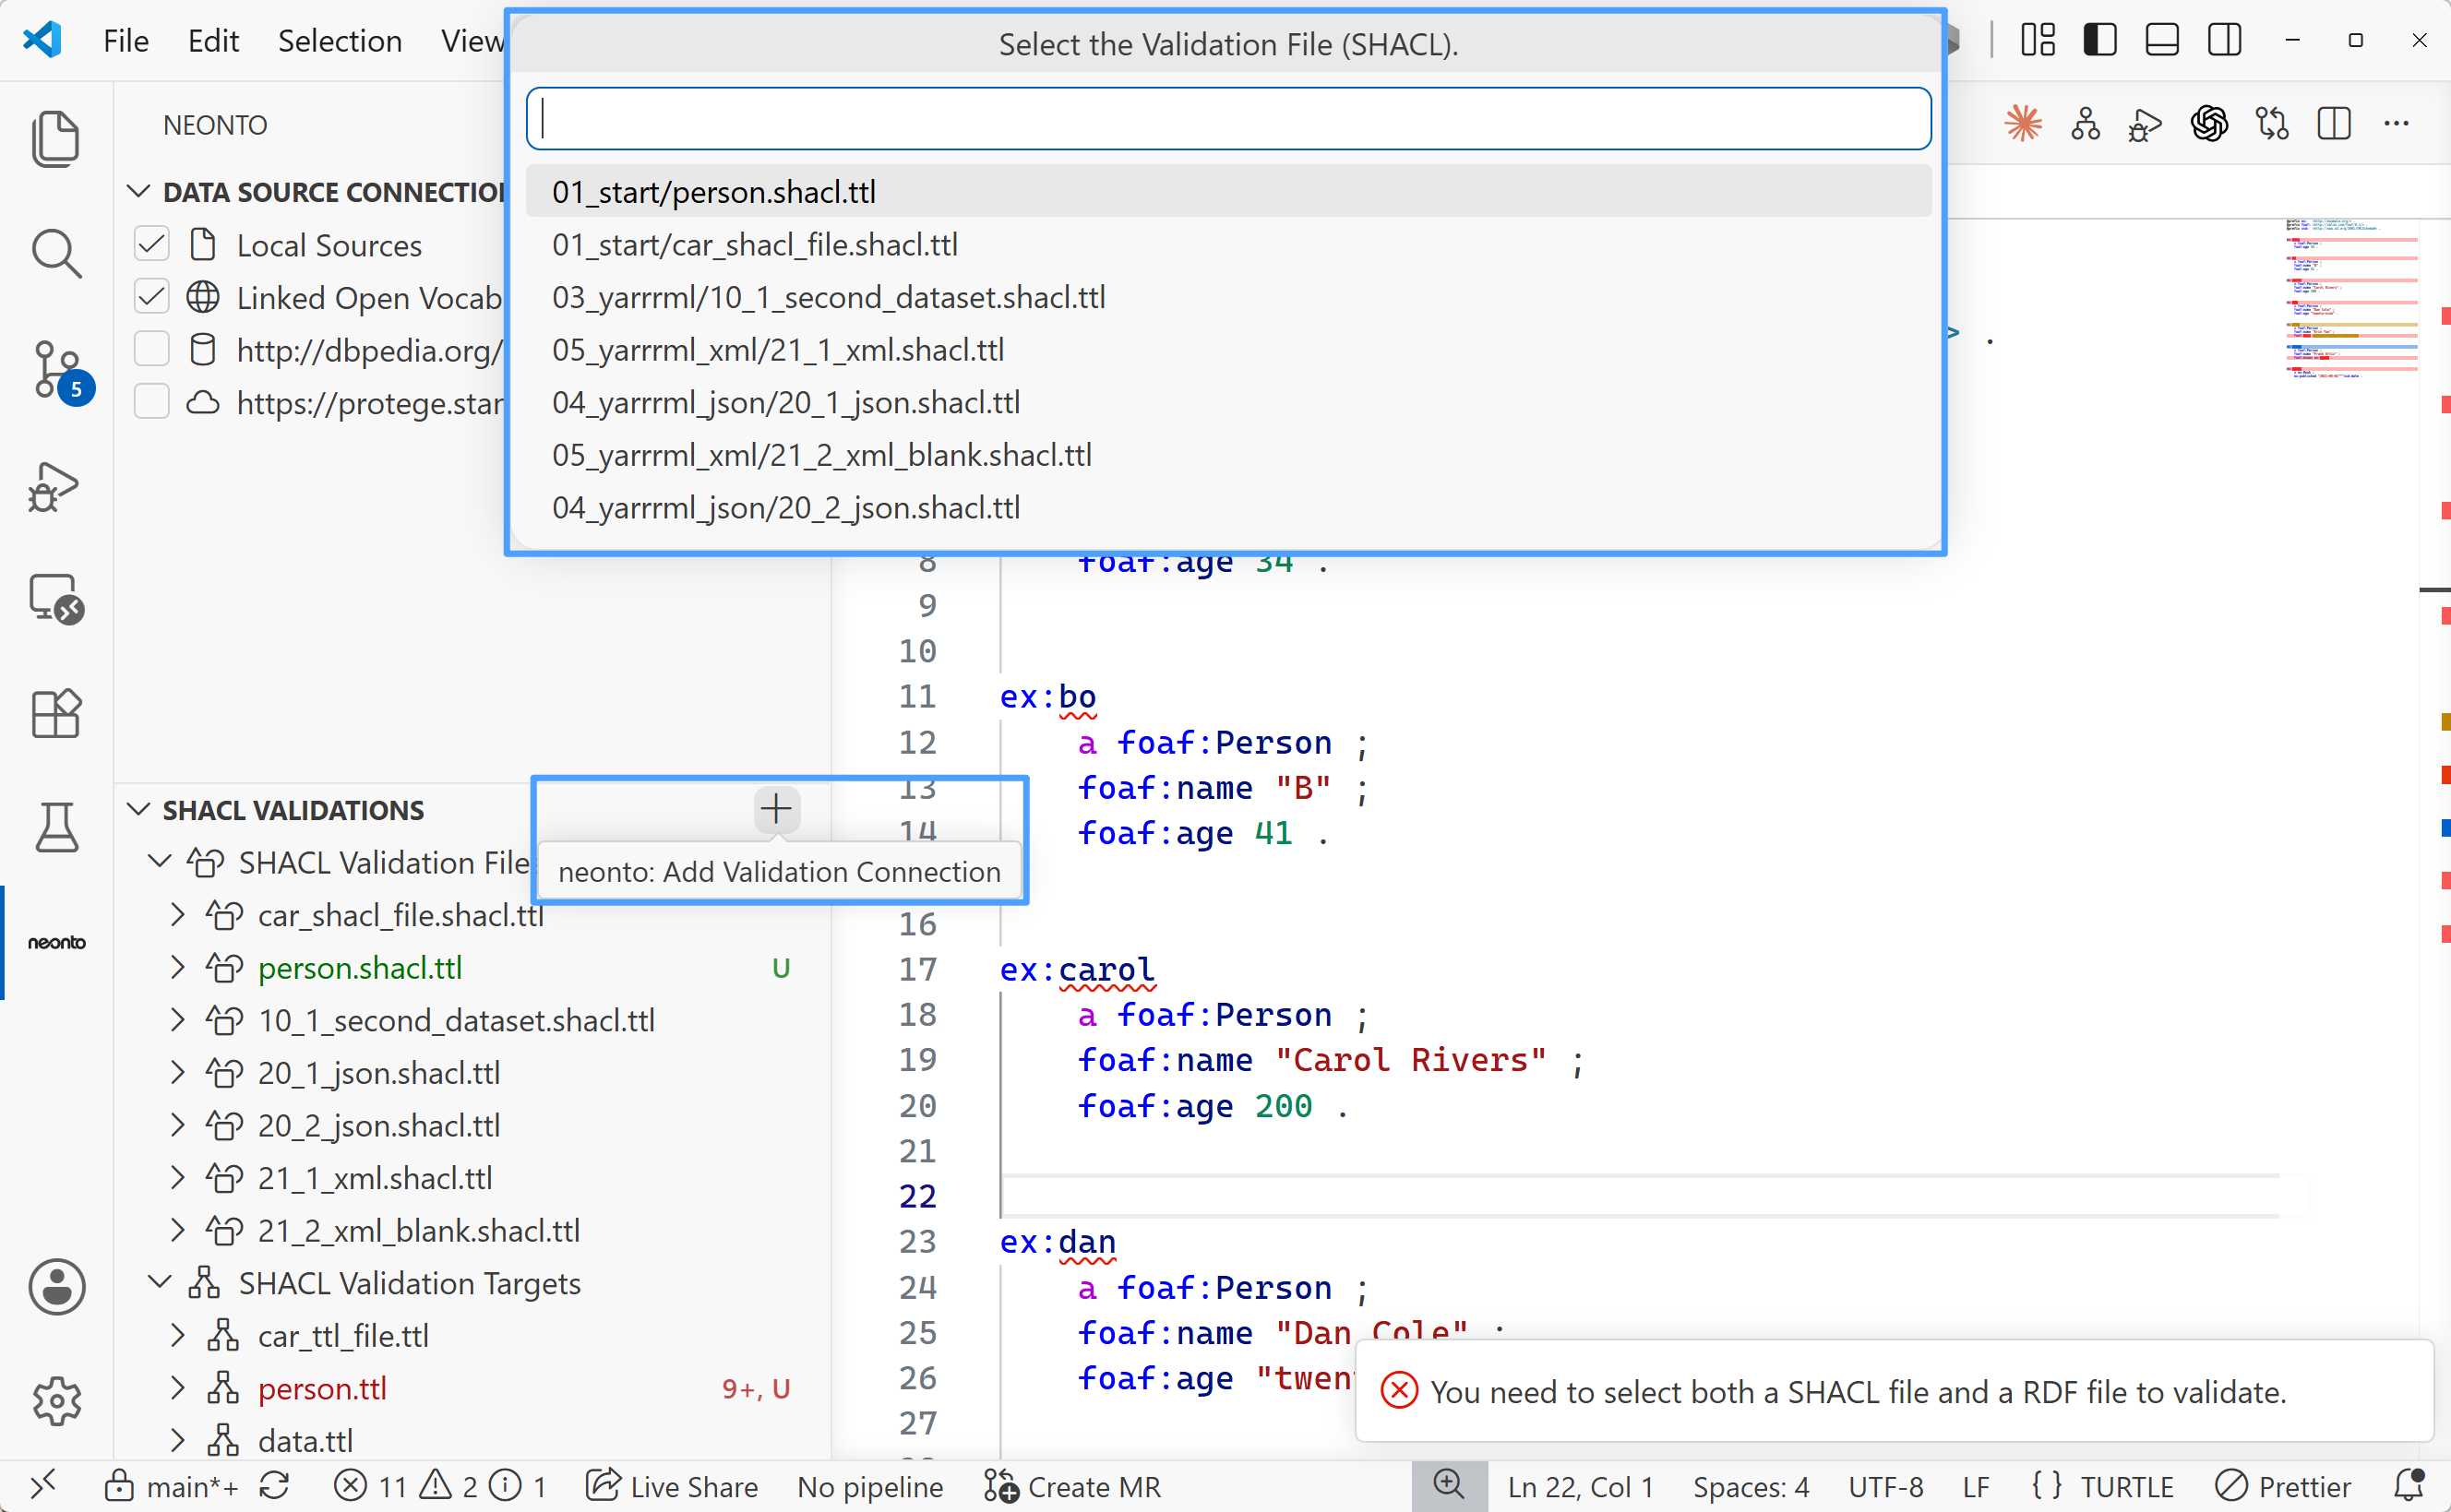Open the Explorer view in activity bar
Viewport: 2451px width, 1512px height.
[x=56, y=139]
